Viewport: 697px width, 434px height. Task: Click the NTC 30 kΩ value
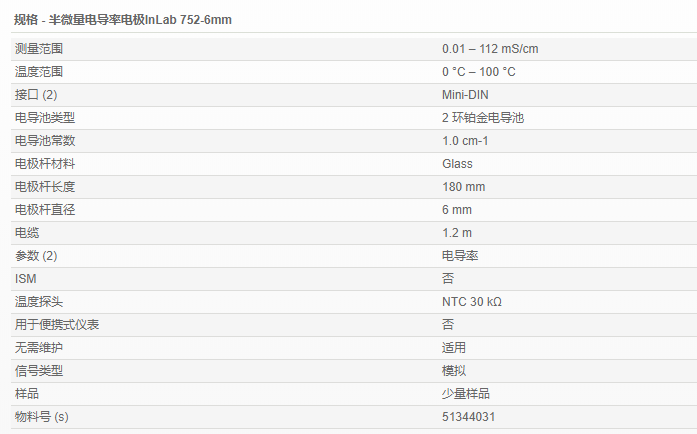coord(471,302)
